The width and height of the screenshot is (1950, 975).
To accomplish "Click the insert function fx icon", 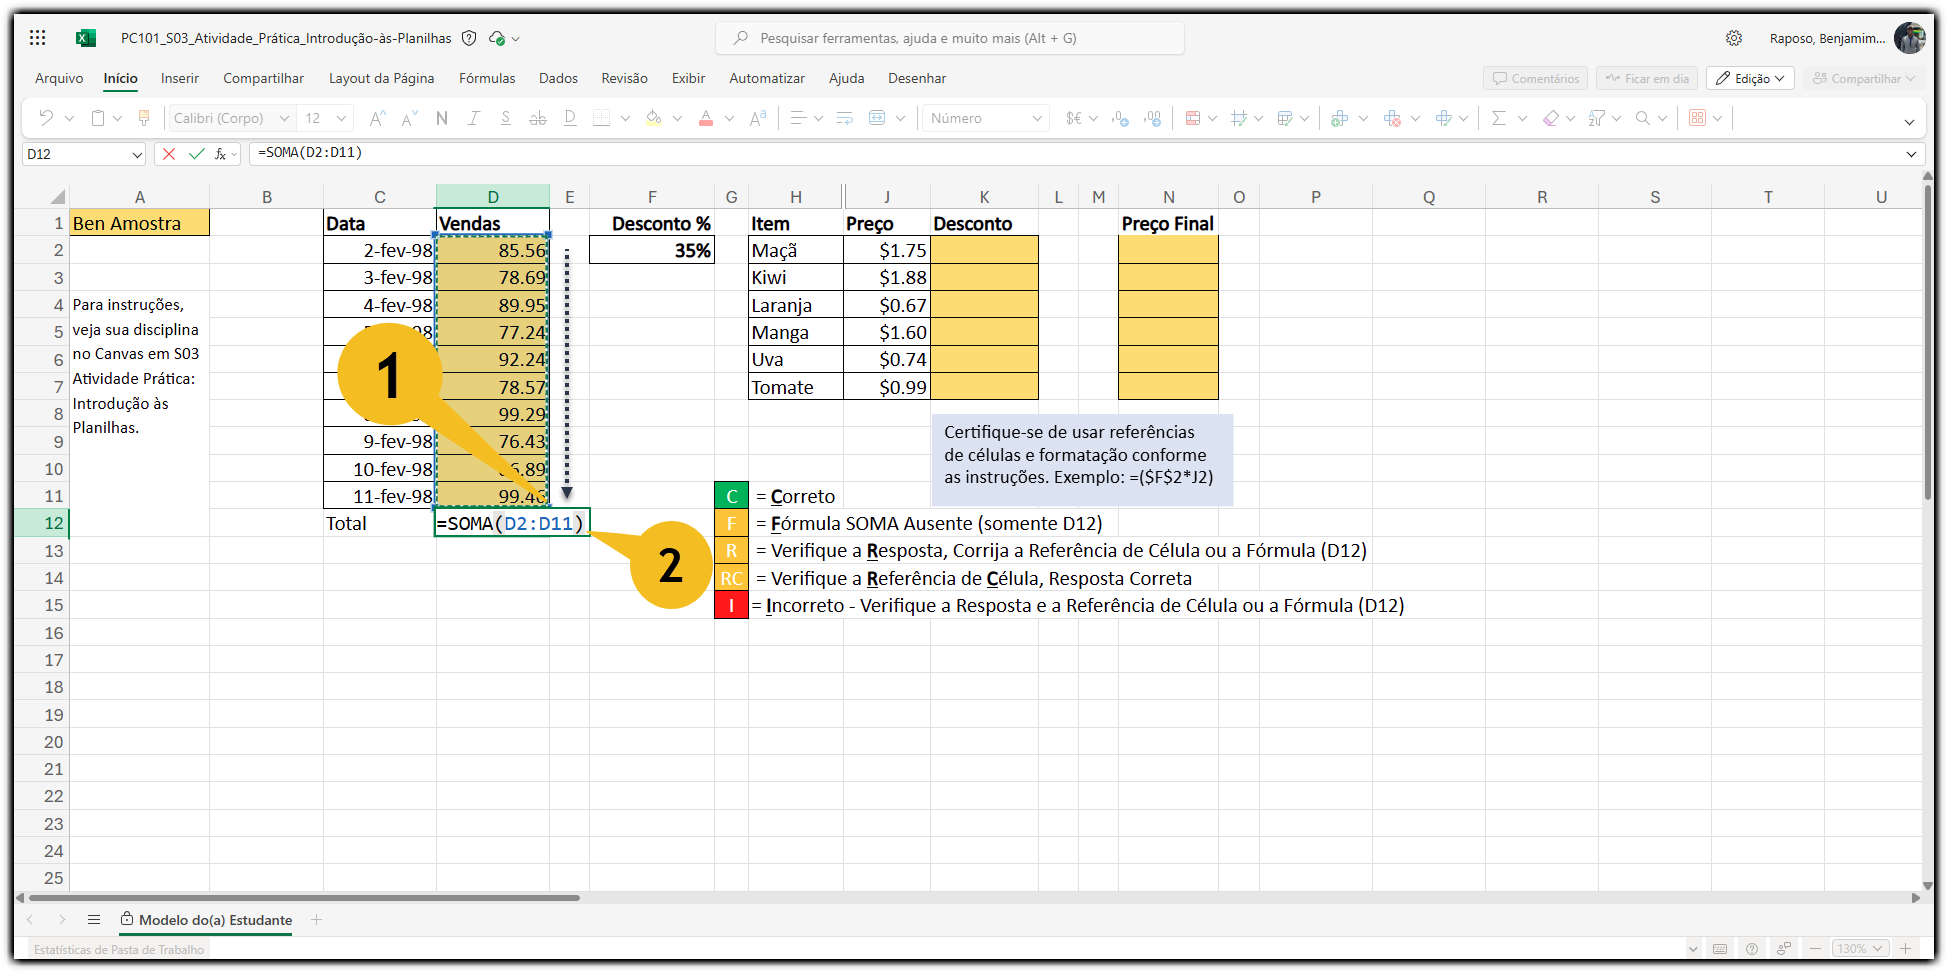I will coord(221,154).
